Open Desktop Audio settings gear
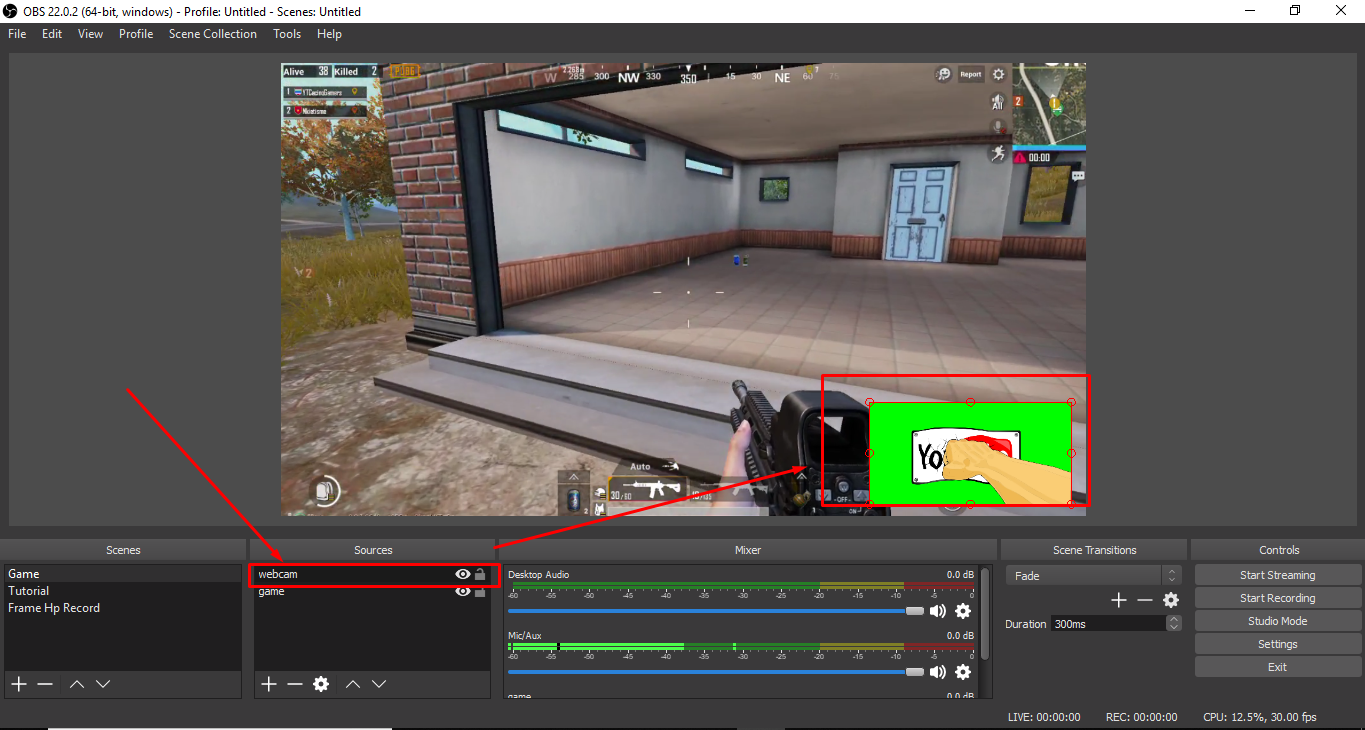 click(x=963, y=611)
